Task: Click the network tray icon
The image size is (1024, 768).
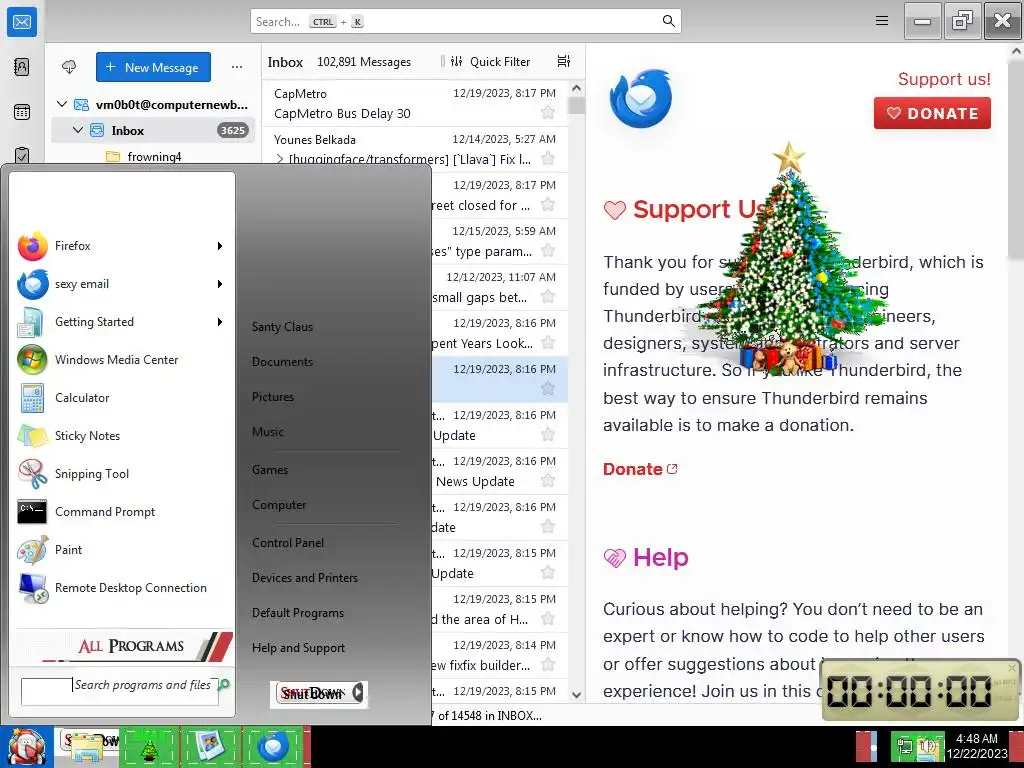Action: [904, 746]
